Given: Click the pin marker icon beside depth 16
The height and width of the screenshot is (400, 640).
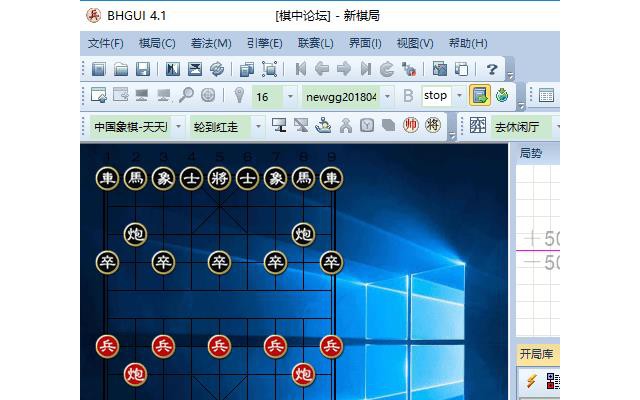Looking at the screenshot, I should tap(239, 95).
